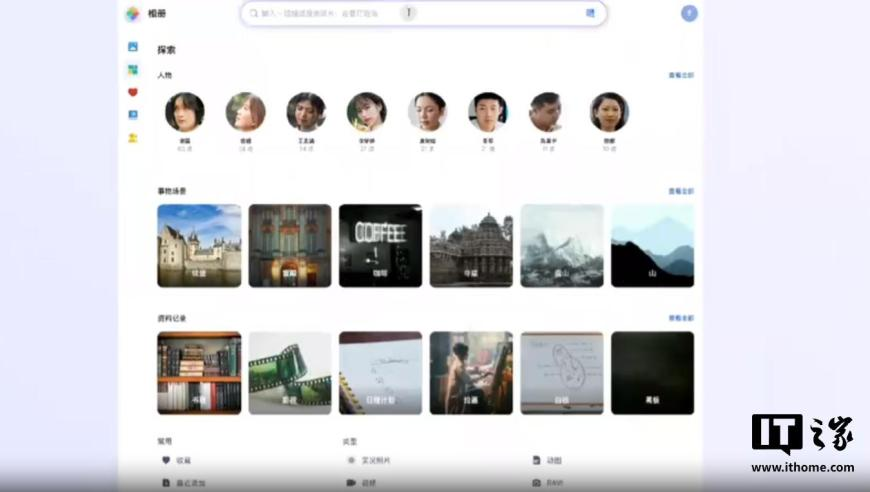
Task: Open the ornate building facade thumbnail
Action: click(x=290, y=246)
